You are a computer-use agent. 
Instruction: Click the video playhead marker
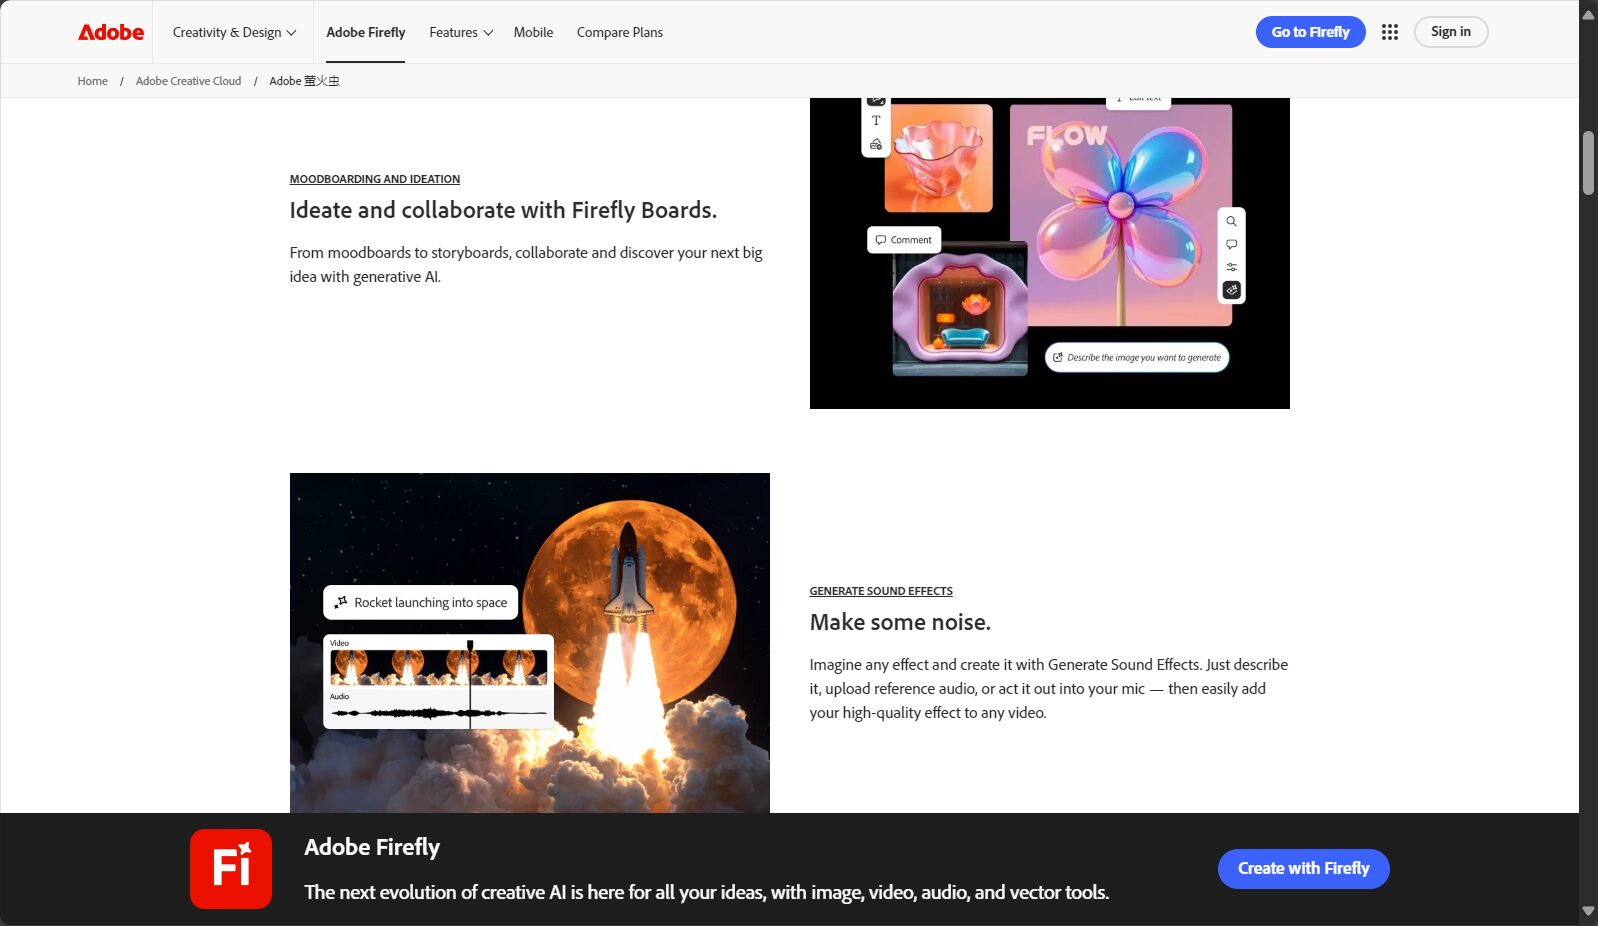[470, 646]
